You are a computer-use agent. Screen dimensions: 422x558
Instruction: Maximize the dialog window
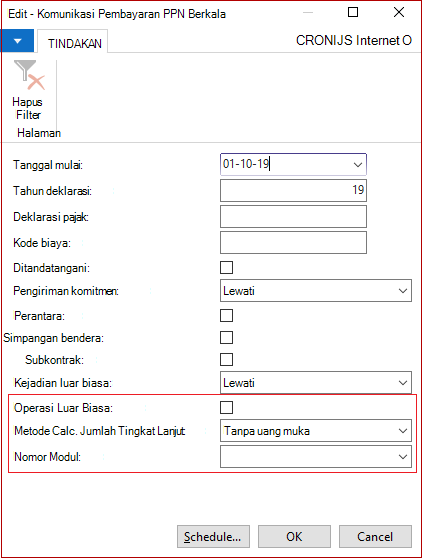pyautogui.click(x=353, y=12)
